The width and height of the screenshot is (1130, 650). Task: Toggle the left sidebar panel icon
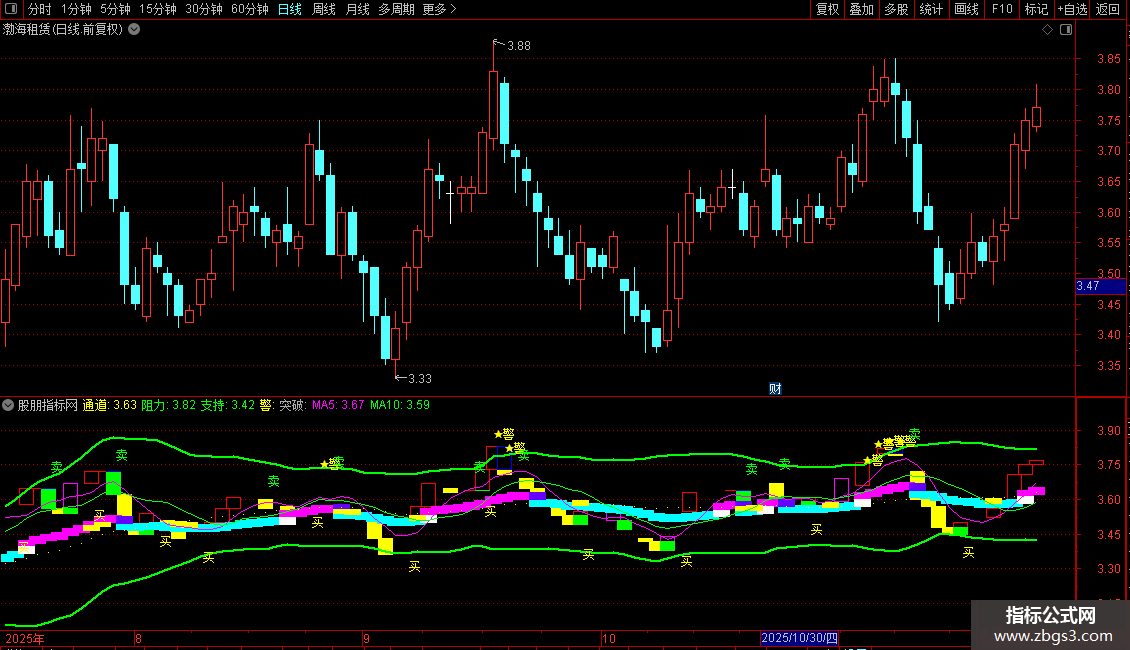9,10
